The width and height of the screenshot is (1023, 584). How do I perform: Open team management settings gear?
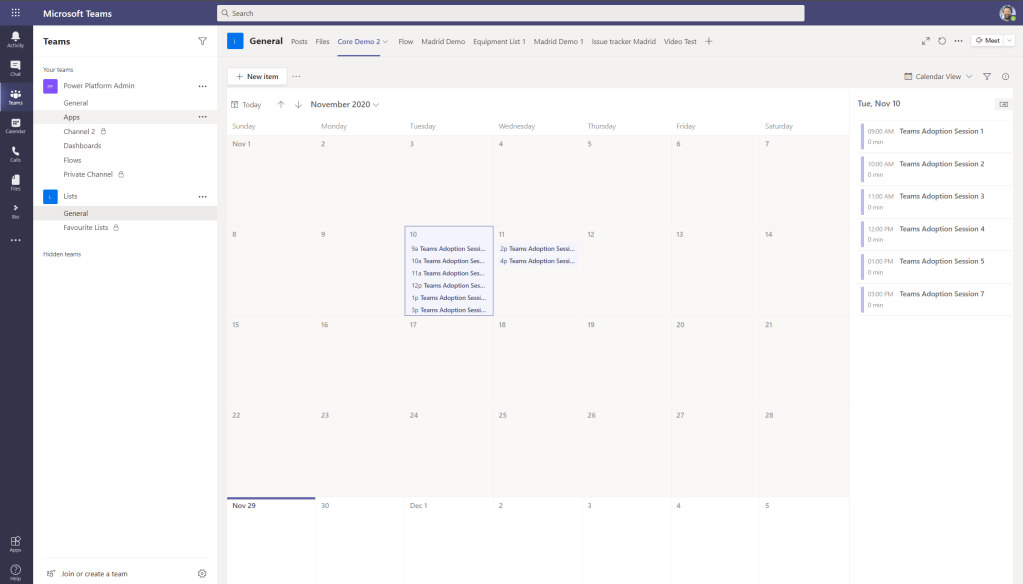[x=202, y=573]
